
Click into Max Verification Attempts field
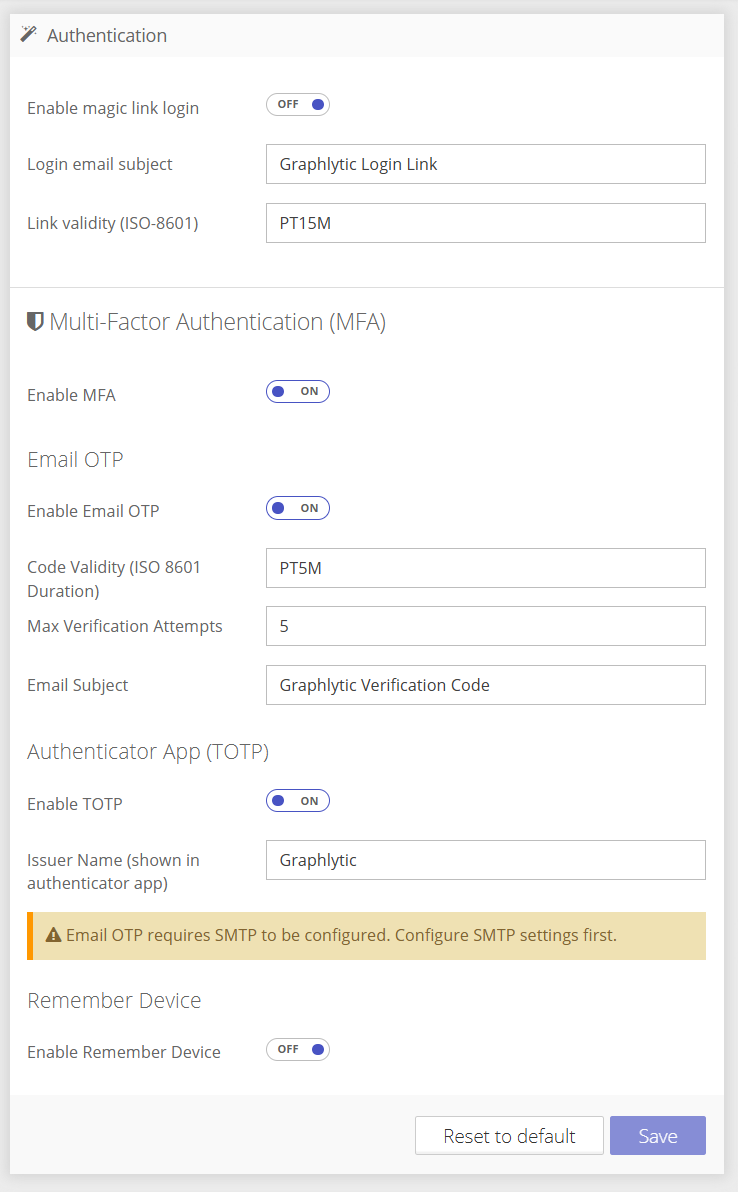coord(486,626)
